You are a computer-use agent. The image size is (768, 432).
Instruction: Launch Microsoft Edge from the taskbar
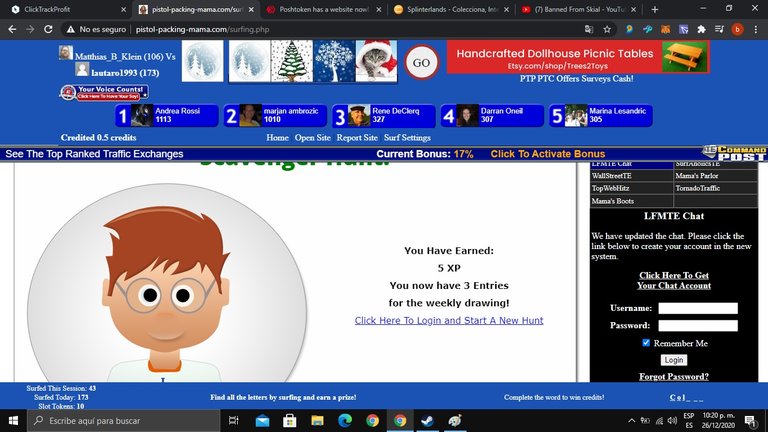click(x=345, y=421)
